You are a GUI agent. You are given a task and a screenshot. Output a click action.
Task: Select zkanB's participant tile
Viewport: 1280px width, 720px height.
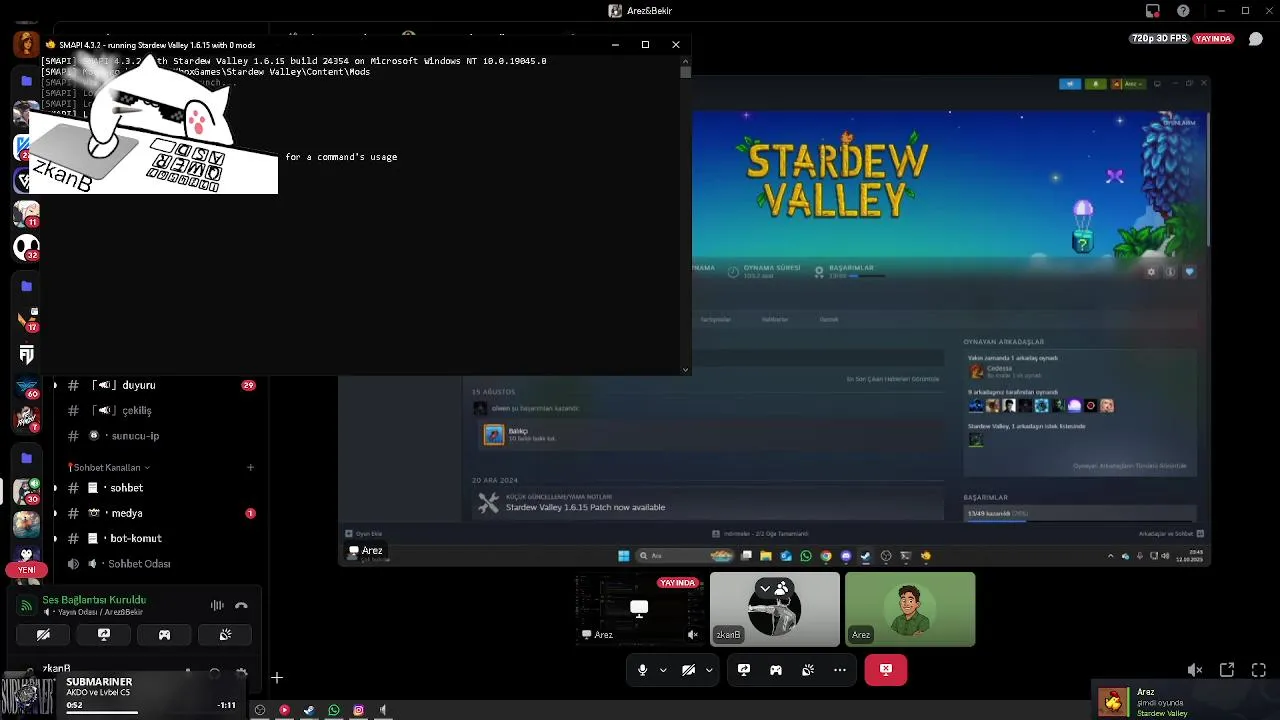(x=775, y=609)
